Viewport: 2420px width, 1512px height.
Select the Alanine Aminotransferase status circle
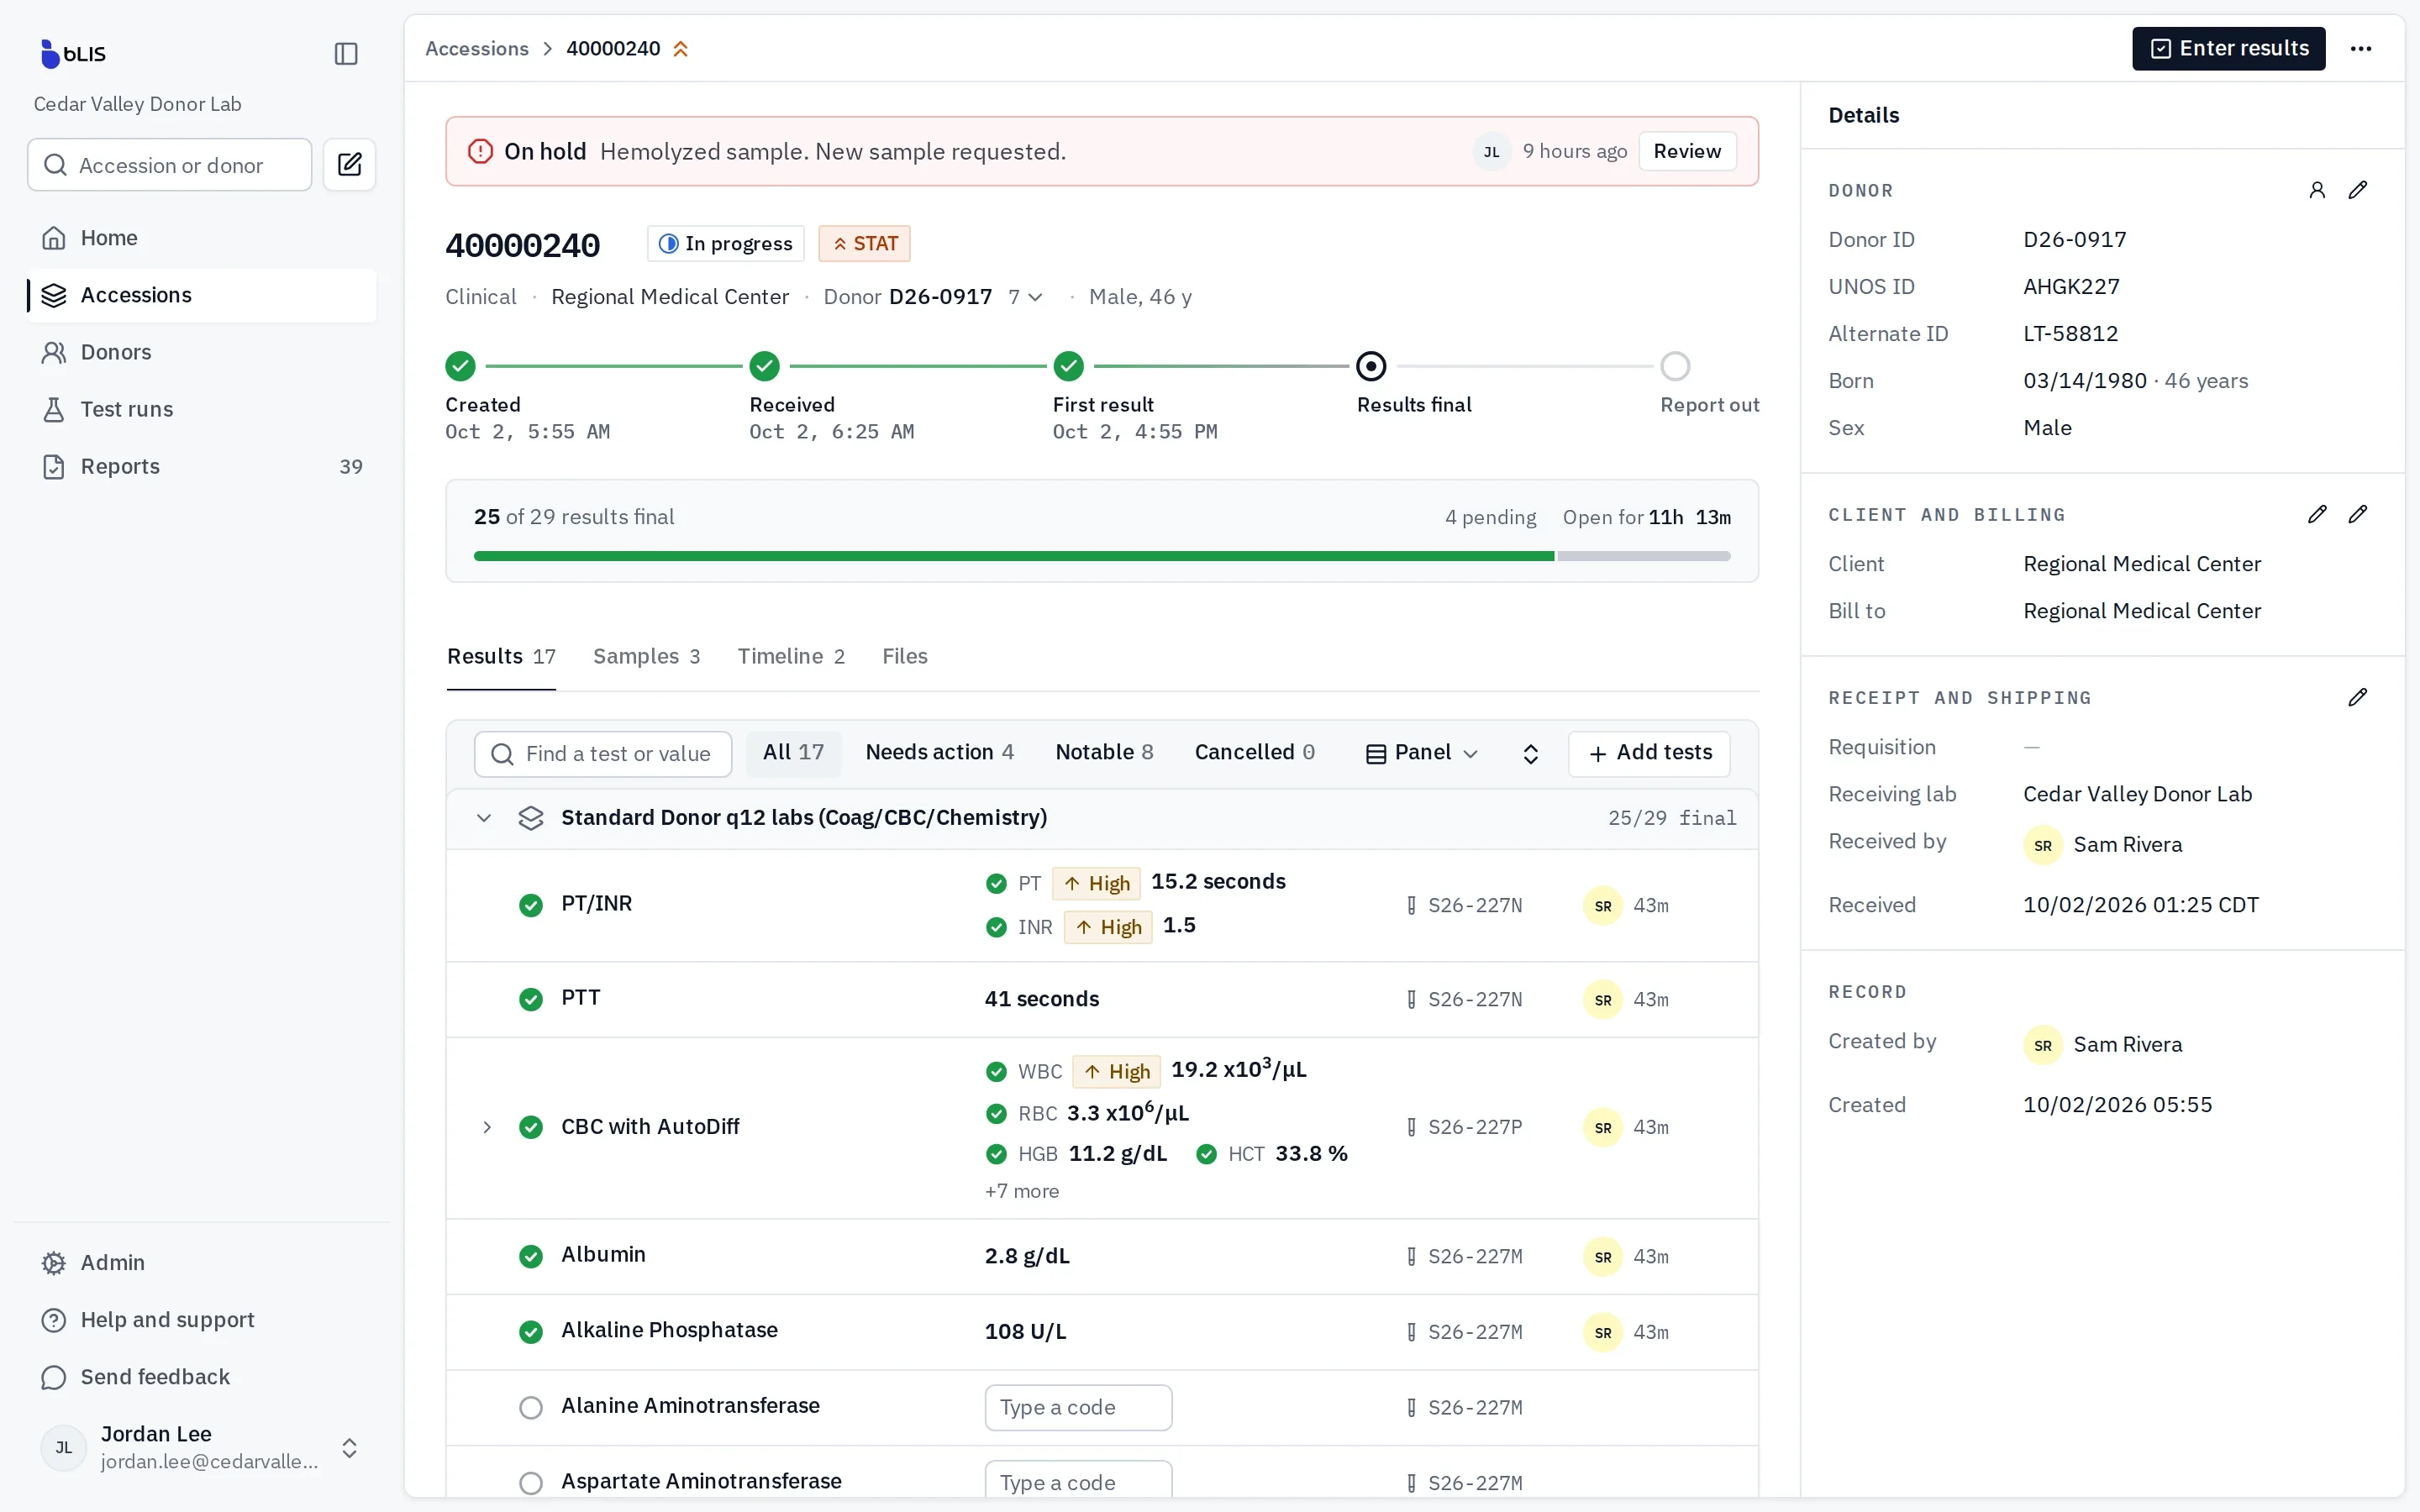(531, 1407)
